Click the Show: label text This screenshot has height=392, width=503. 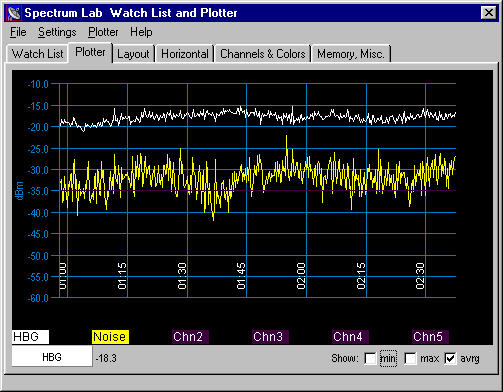tap(345, 359)
